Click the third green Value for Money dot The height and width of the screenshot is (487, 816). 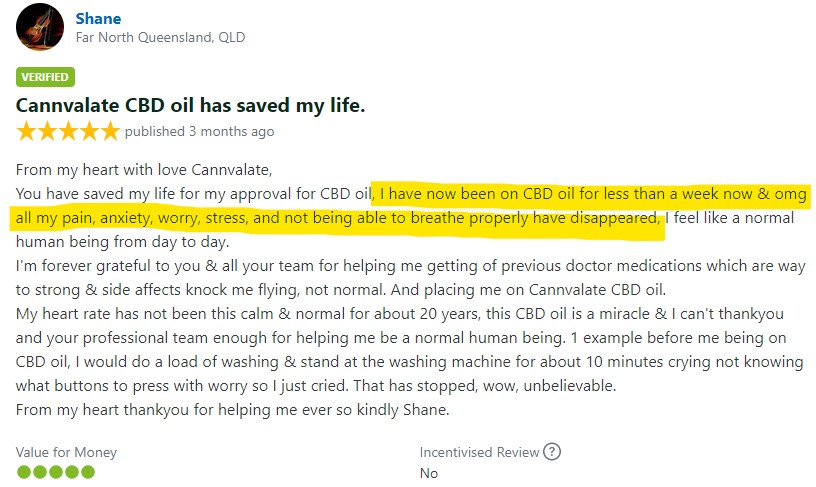56,472
